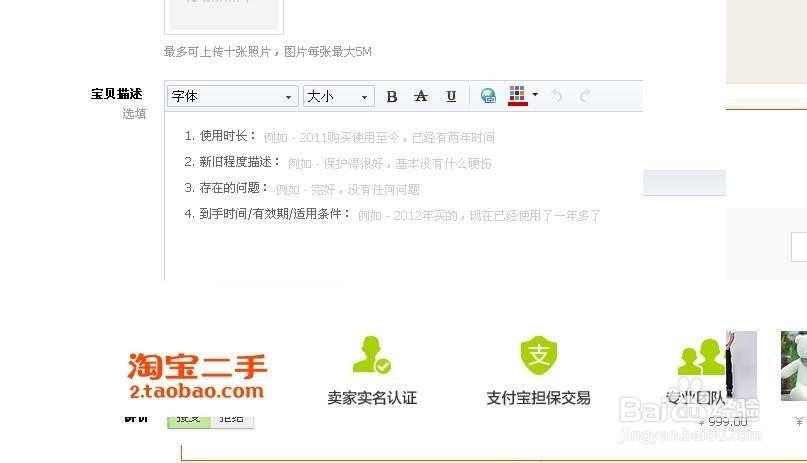The image size is (807, 463).
Task: Click the teddy bear product thumbnail
Action: [794, 366]
